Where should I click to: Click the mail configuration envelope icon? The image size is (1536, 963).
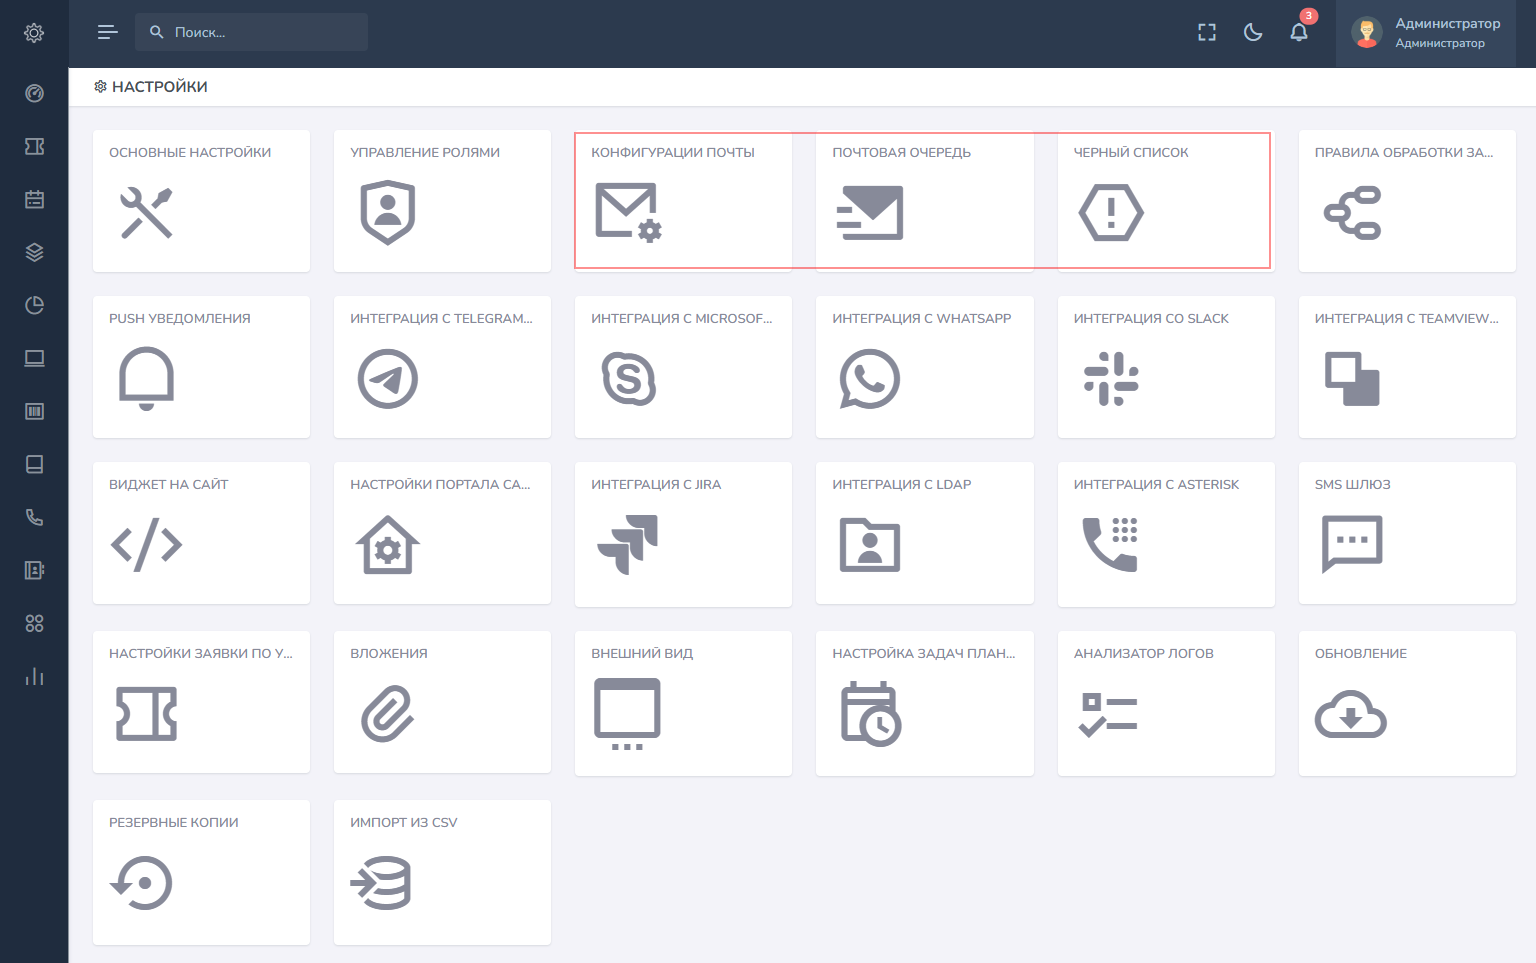tap(628, 212)
